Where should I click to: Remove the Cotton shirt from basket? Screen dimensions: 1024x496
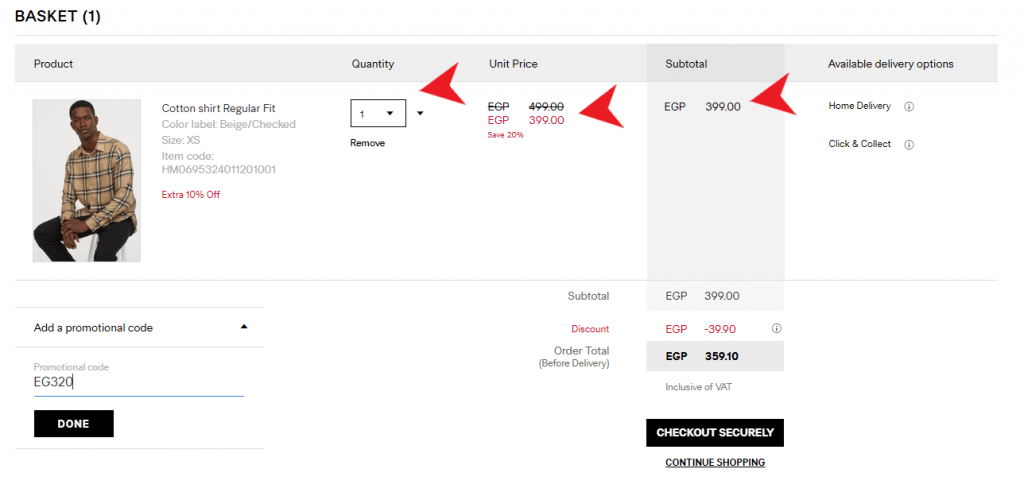pos(367,143)
